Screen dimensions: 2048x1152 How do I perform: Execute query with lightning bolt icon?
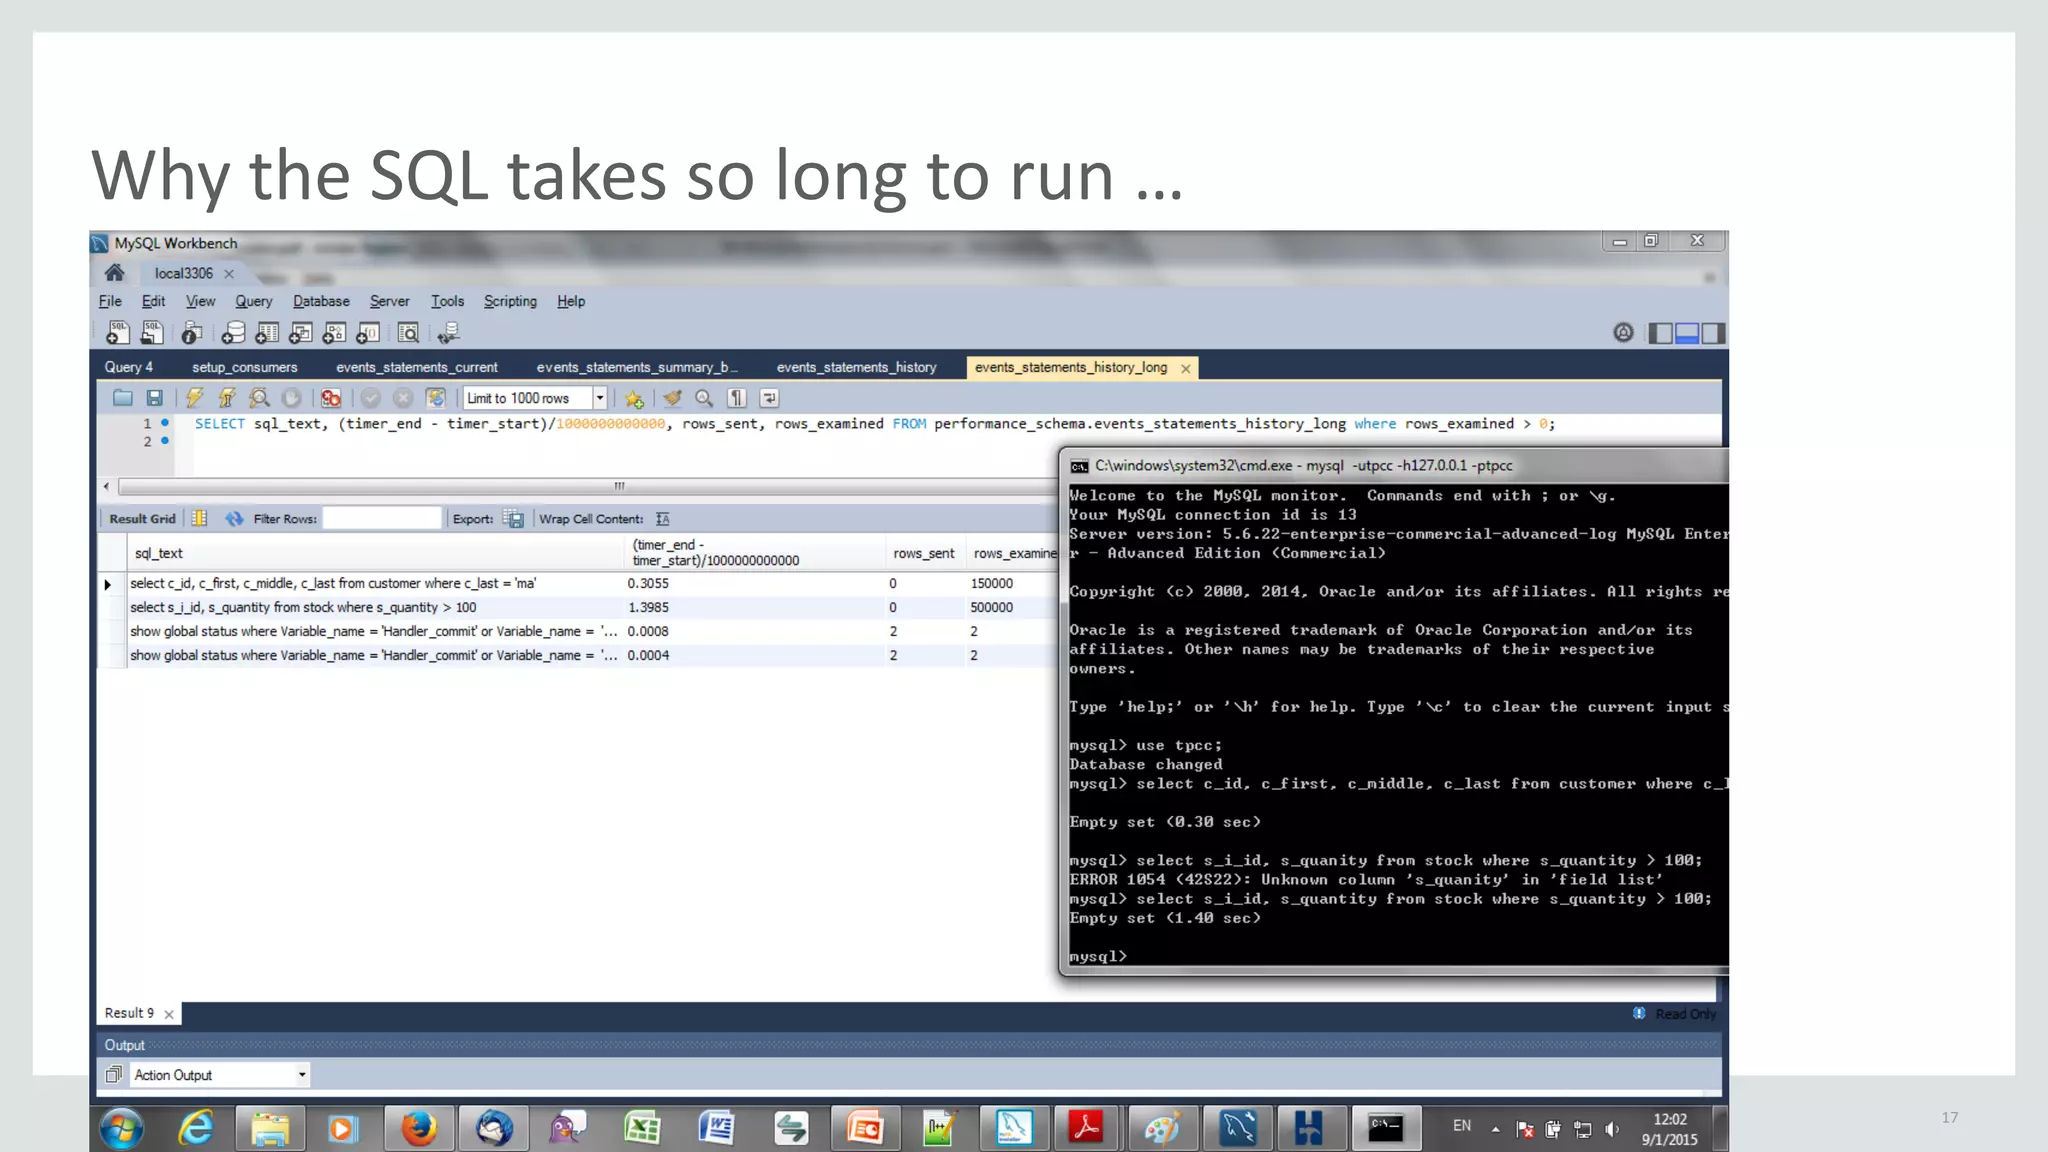[x=195, y=398]
